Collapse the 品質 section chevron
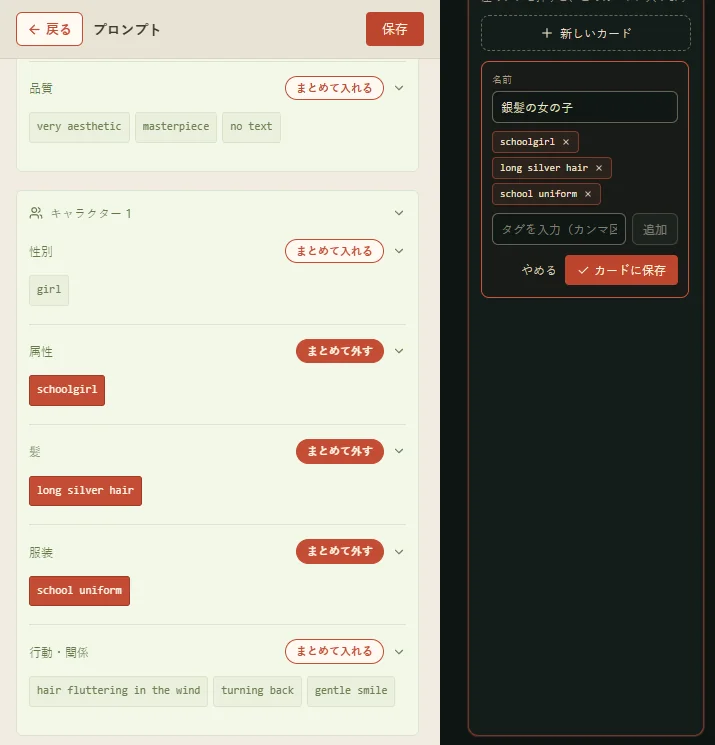This screenshot has width=715, height=745. tap(399, 88)
